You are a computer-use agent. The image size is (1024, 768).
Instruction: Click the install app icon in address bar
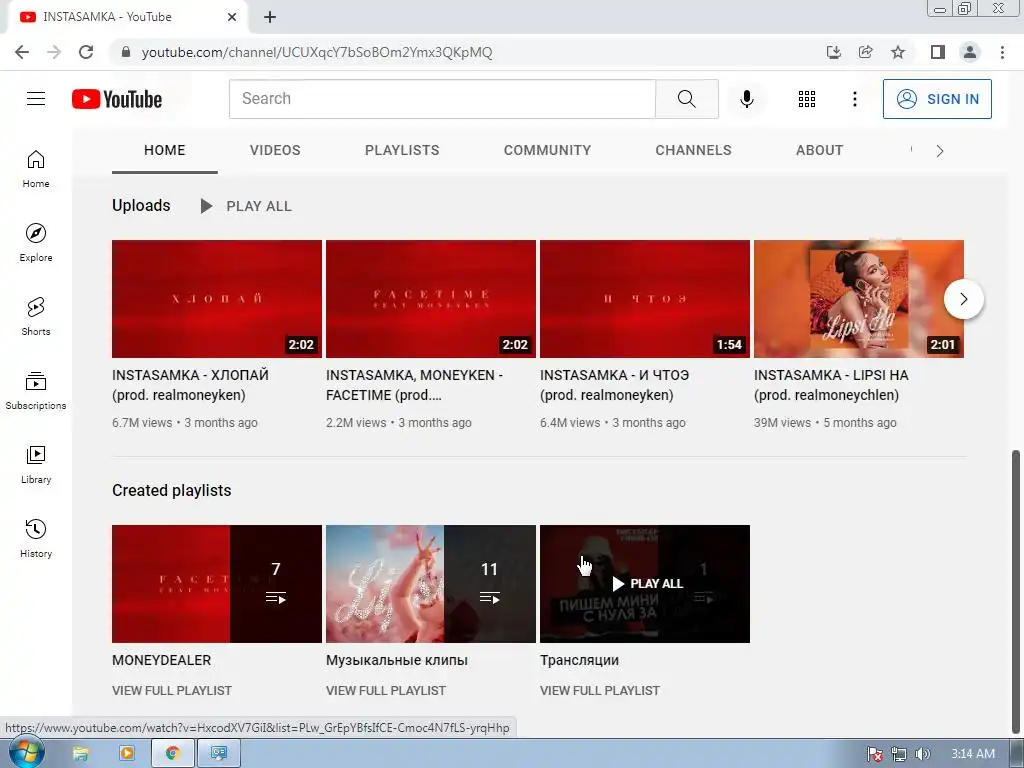tap(833, 52)
